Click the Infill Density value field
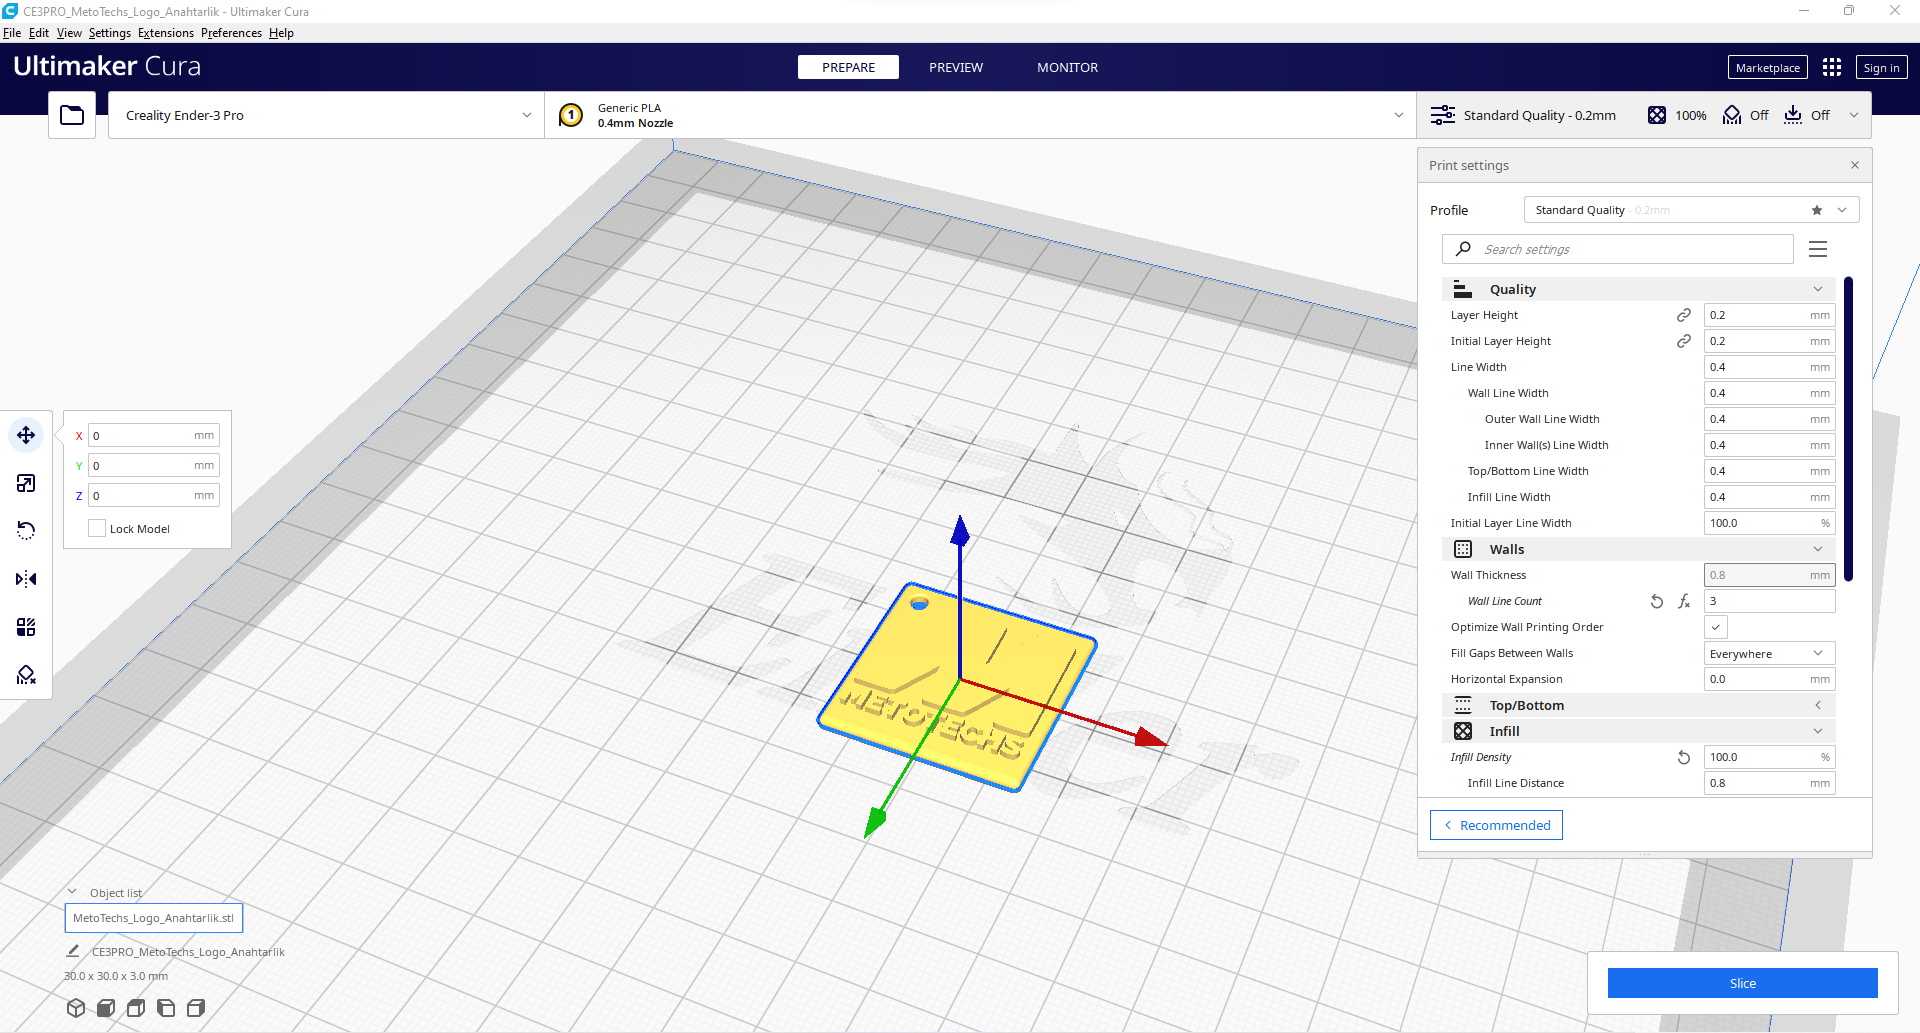The height and width of the screenshot is (1033, 1920). (1769, 757)
